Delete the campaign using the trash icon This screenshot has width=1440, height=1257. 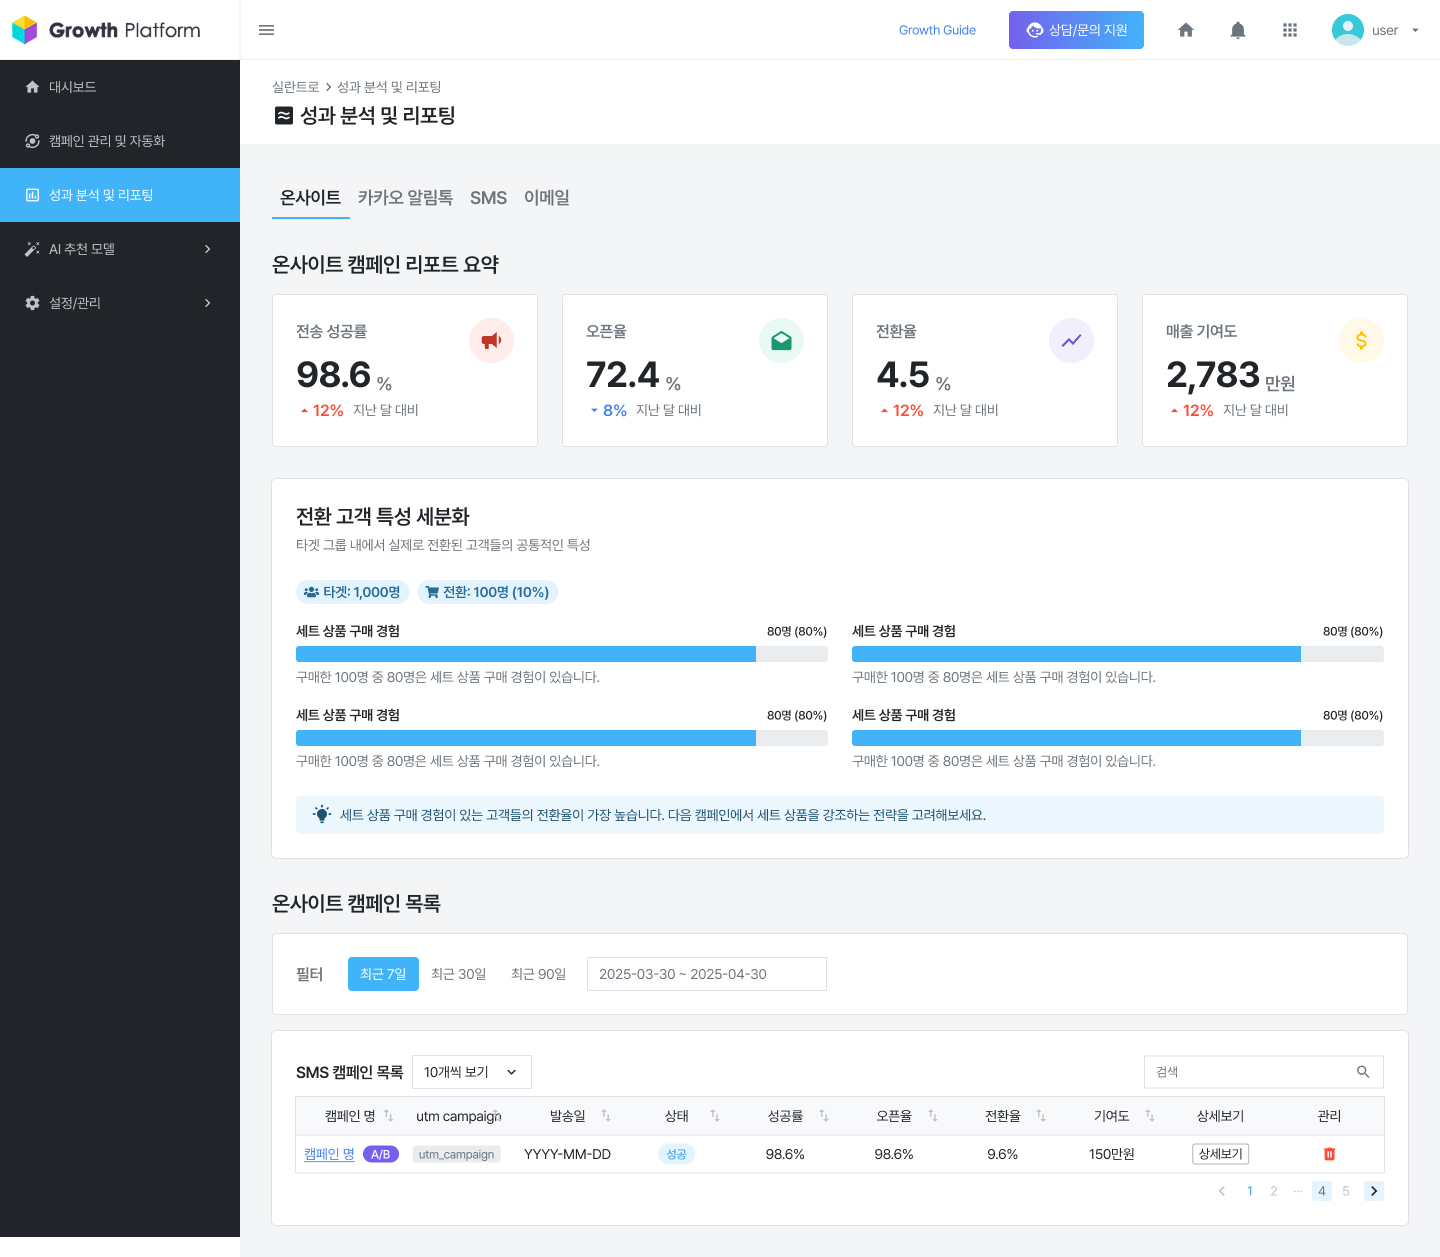click(1329, 1153)
